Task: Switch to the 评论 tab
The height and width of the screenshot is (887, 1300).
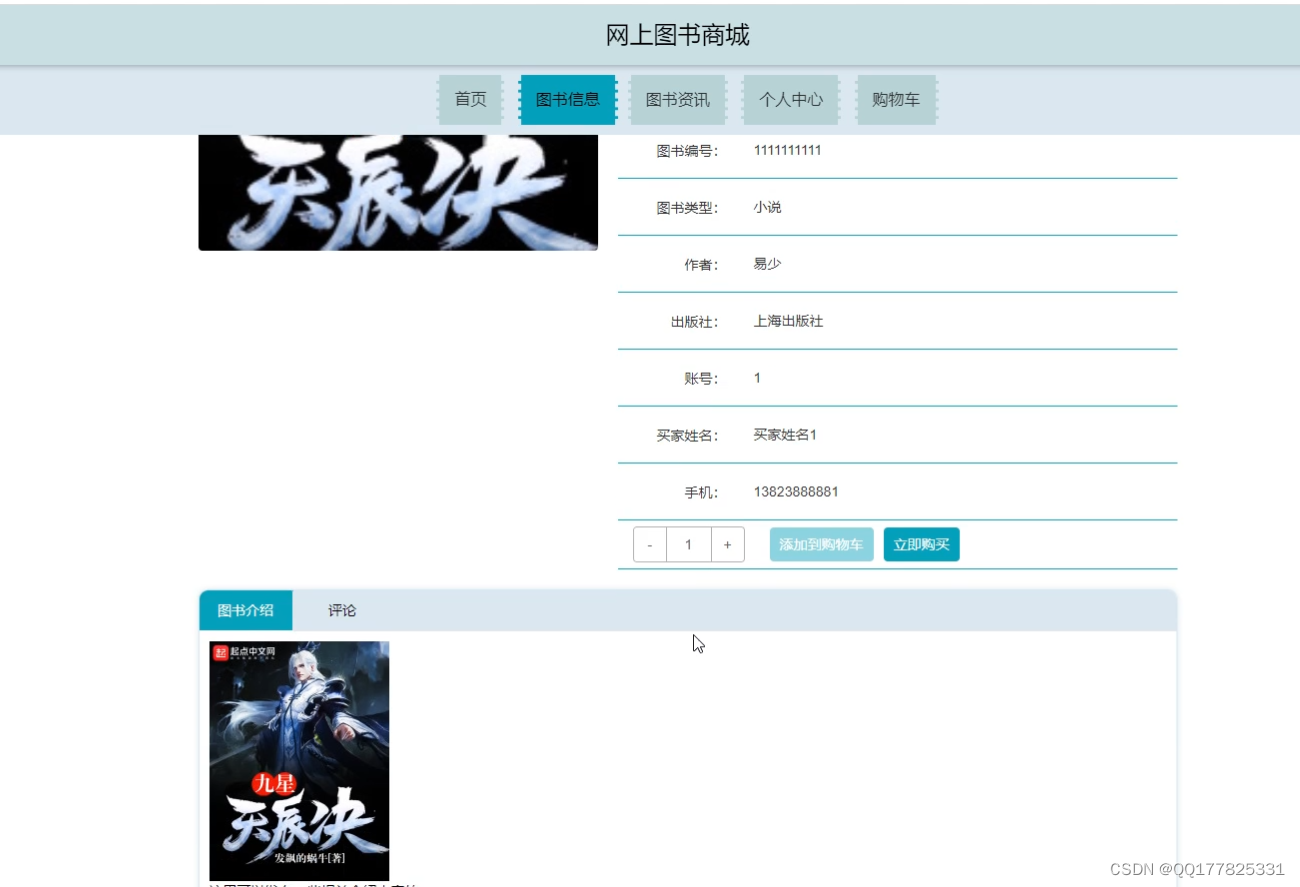Action: pos(342,611)
